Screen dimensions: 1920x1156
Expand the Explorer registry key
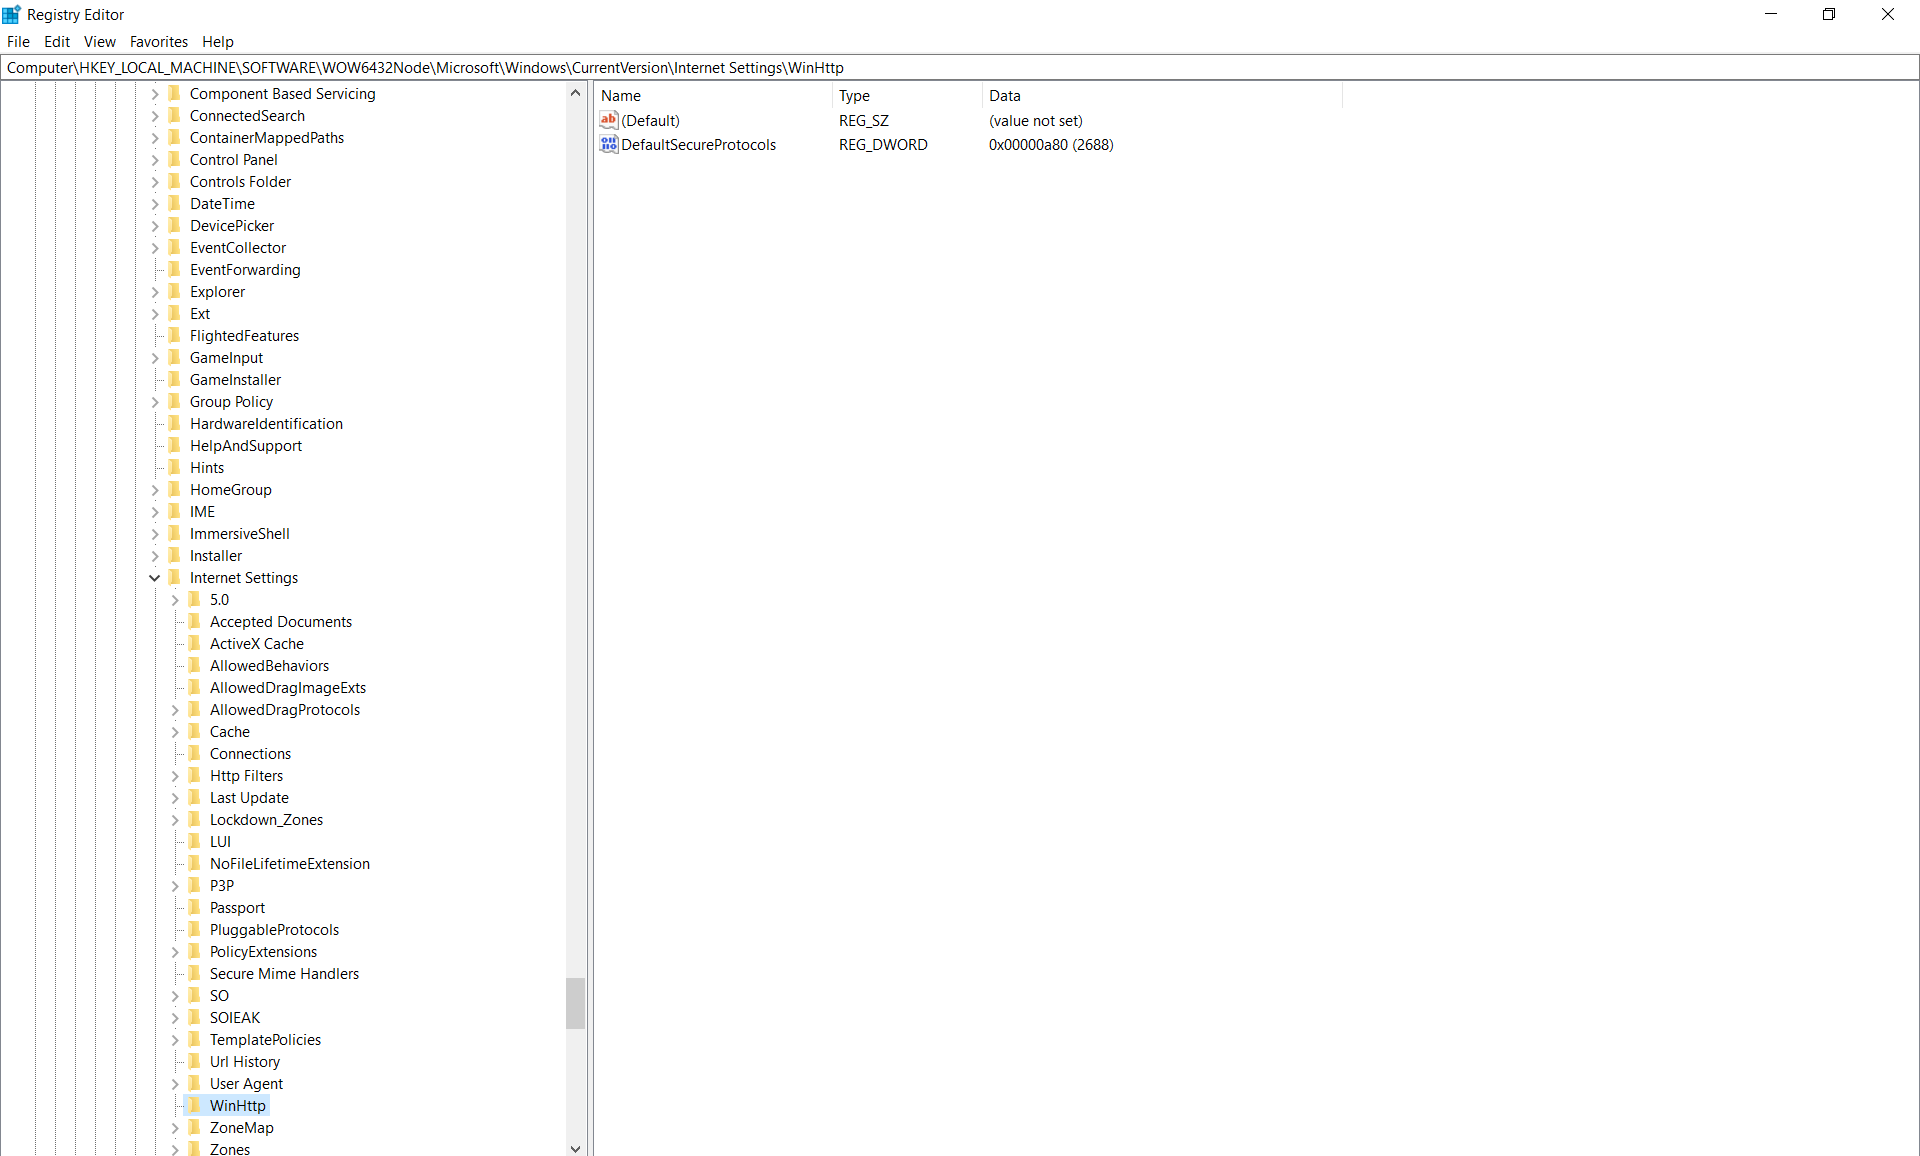[155, 291]
